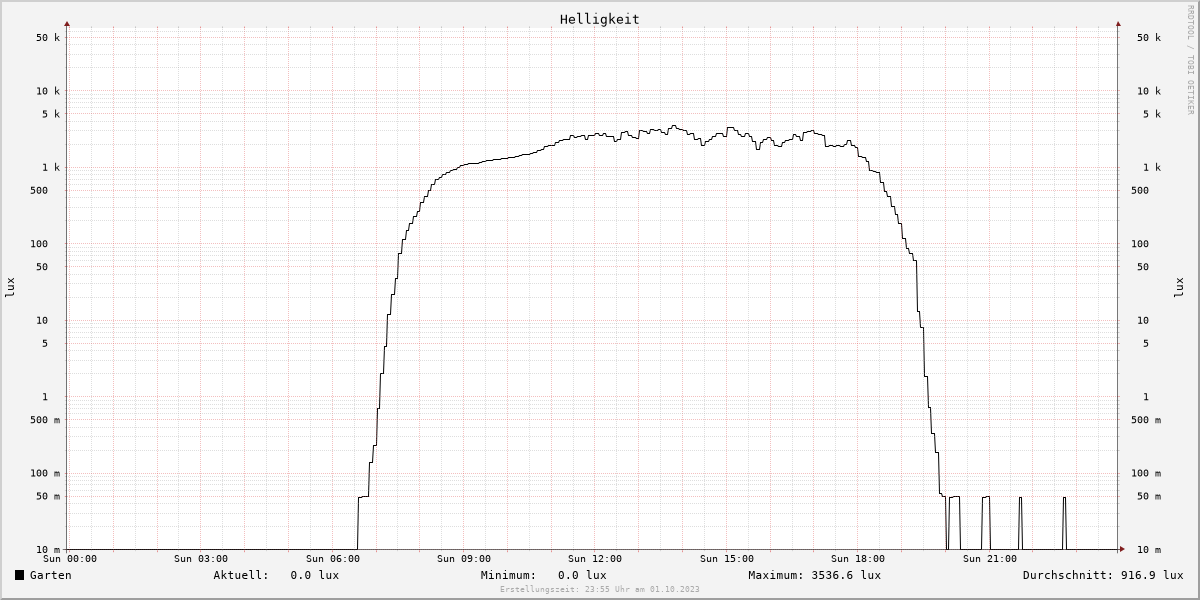The height and width of the screenshot is (600, 1200).
Task: Click the "Sun 12:00" time axis label
Action: pos(595,559)
